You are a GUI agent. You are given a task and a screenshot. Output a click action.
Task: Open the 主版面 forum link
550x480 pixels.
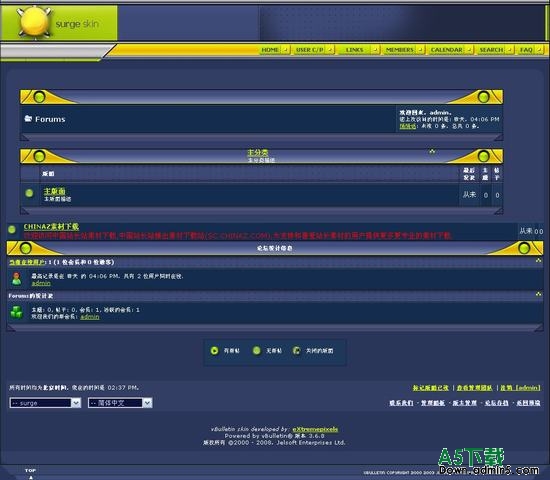tap(54, 191)
